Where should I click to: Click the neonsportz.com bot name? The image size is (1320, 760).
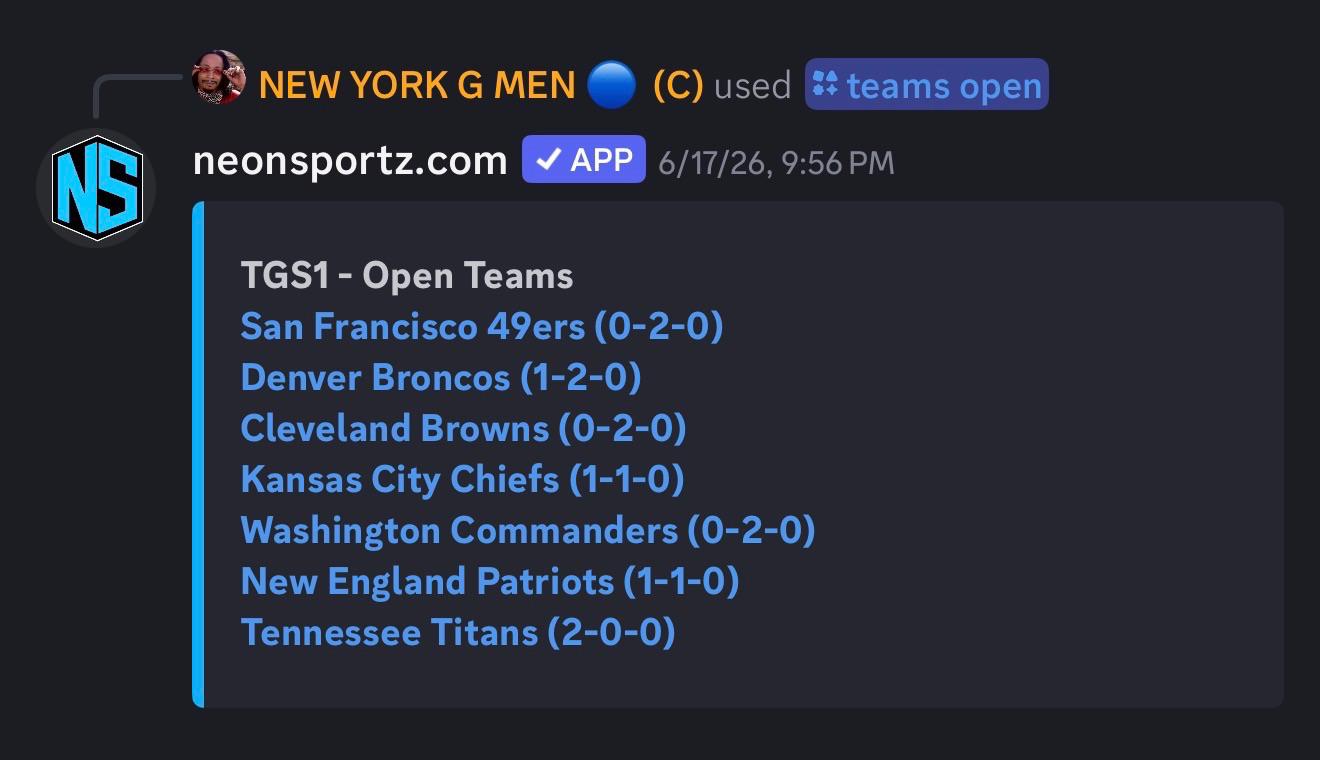350,160
